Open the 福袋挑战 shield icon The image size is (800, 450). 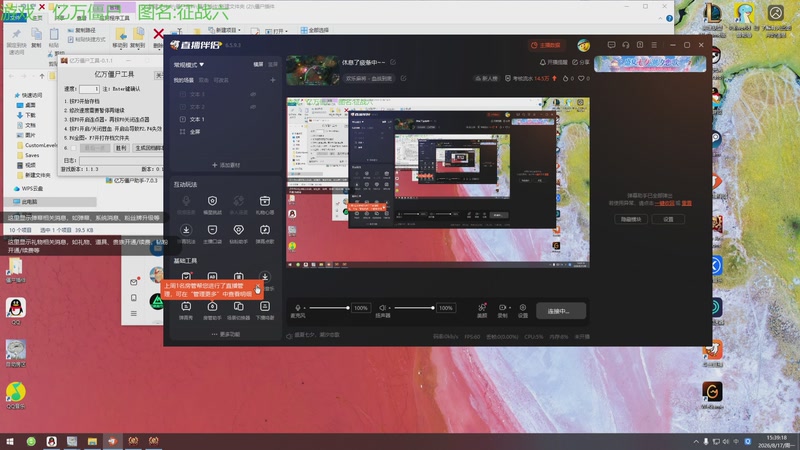point(212,201)
